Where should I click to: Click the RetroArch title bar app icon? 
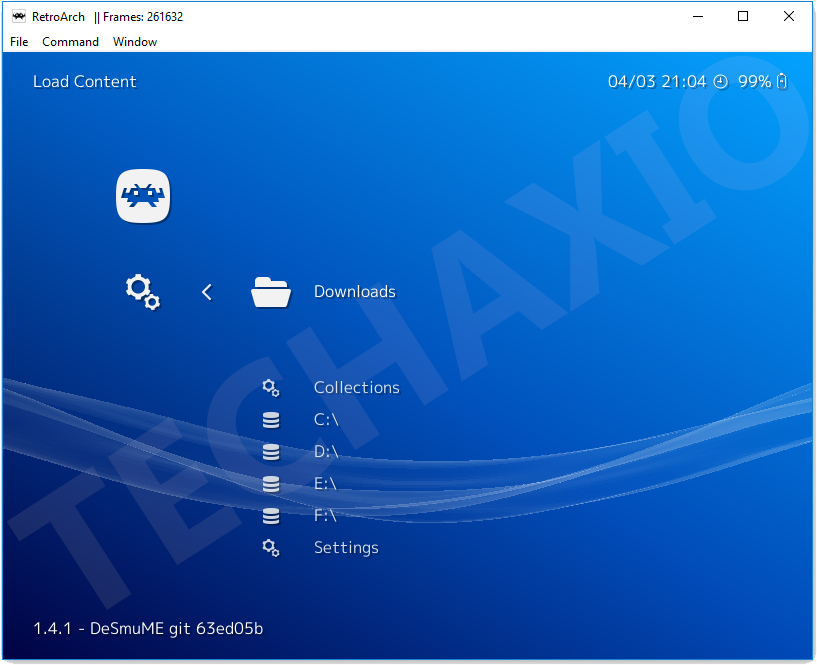[x=19, y=17]
